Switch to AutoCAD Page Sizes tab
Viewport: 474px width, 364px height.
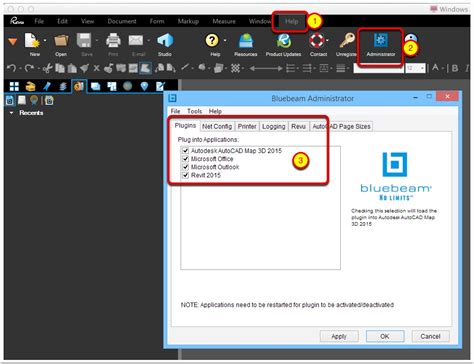341,127
